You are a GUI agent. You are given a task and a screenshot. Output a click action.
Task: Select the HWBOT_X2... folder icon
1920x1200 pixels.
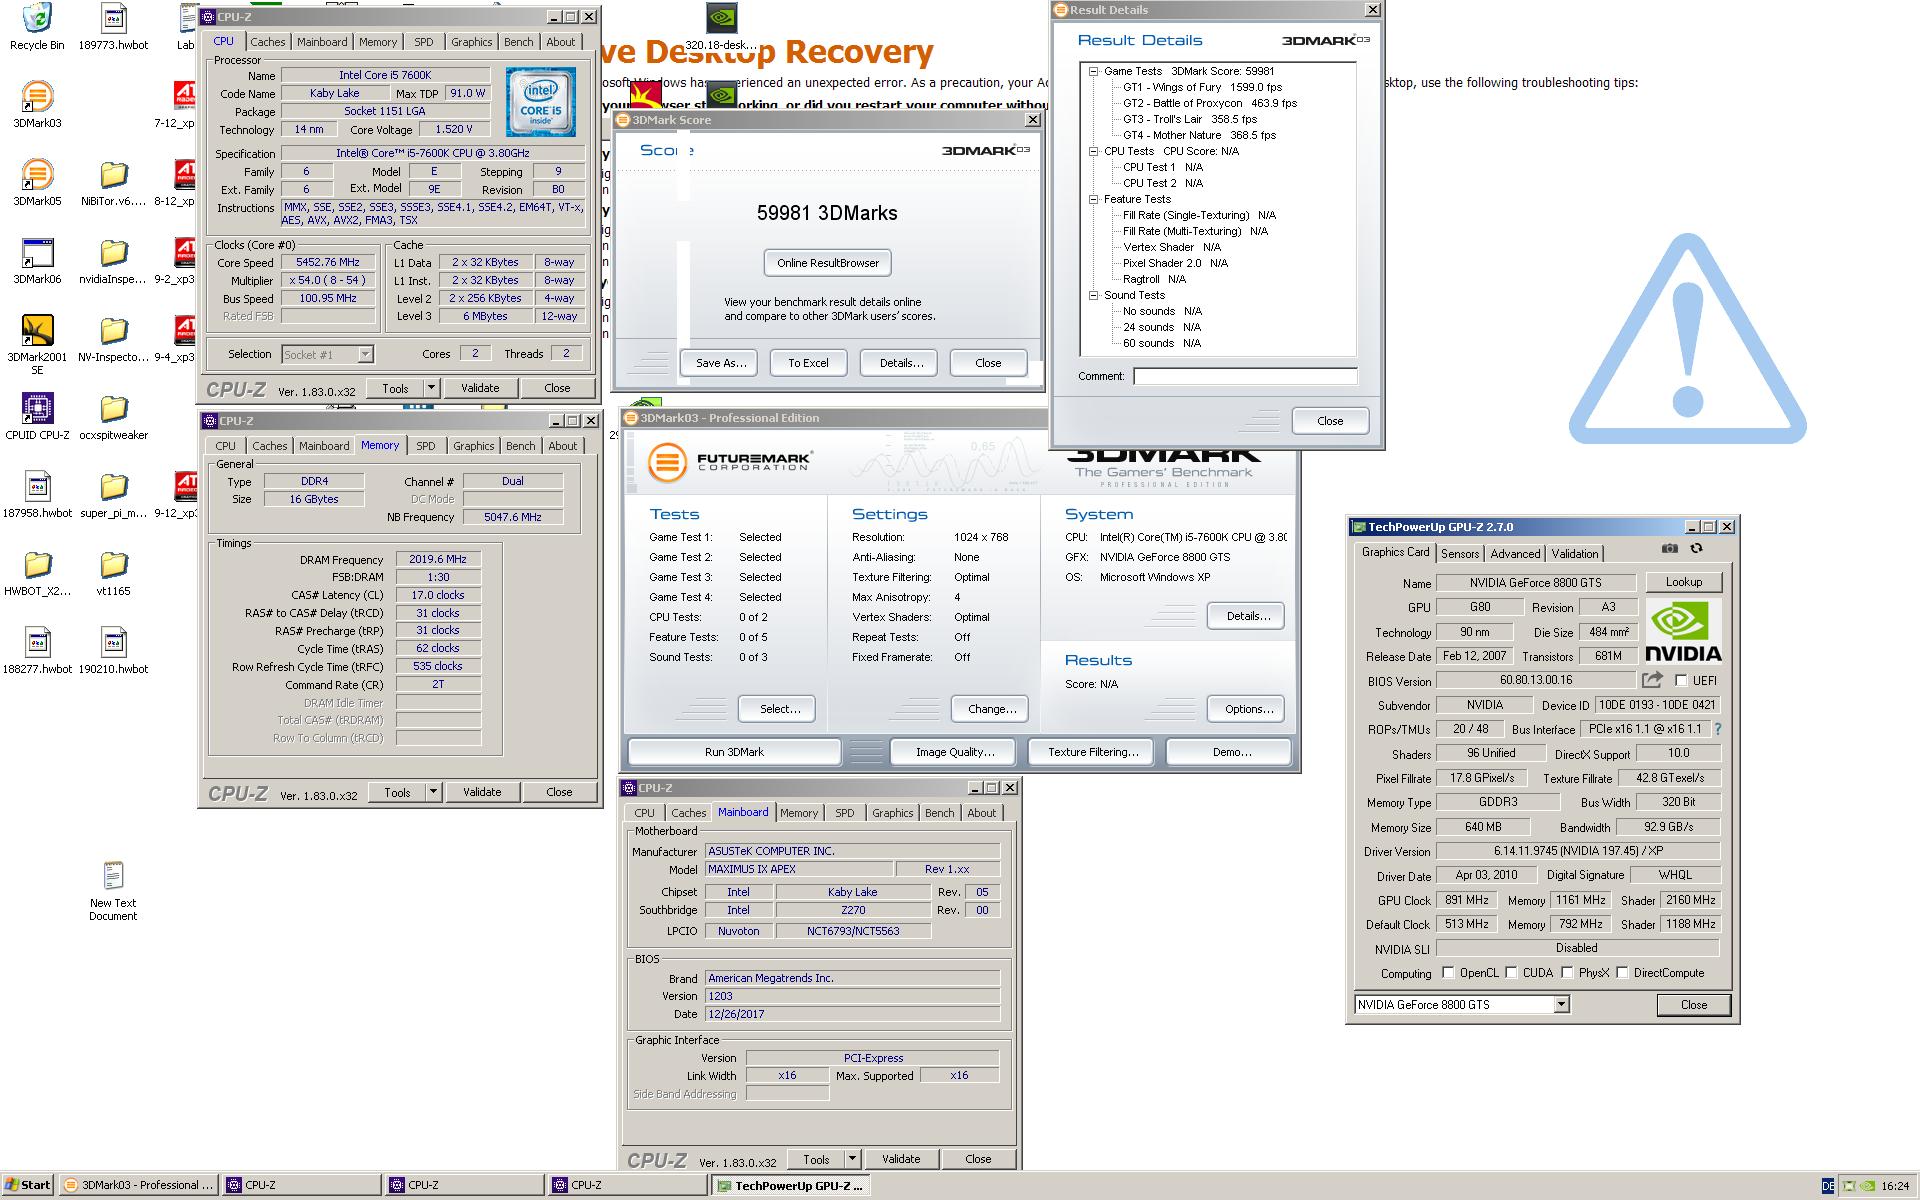click(x=37, y=572)
